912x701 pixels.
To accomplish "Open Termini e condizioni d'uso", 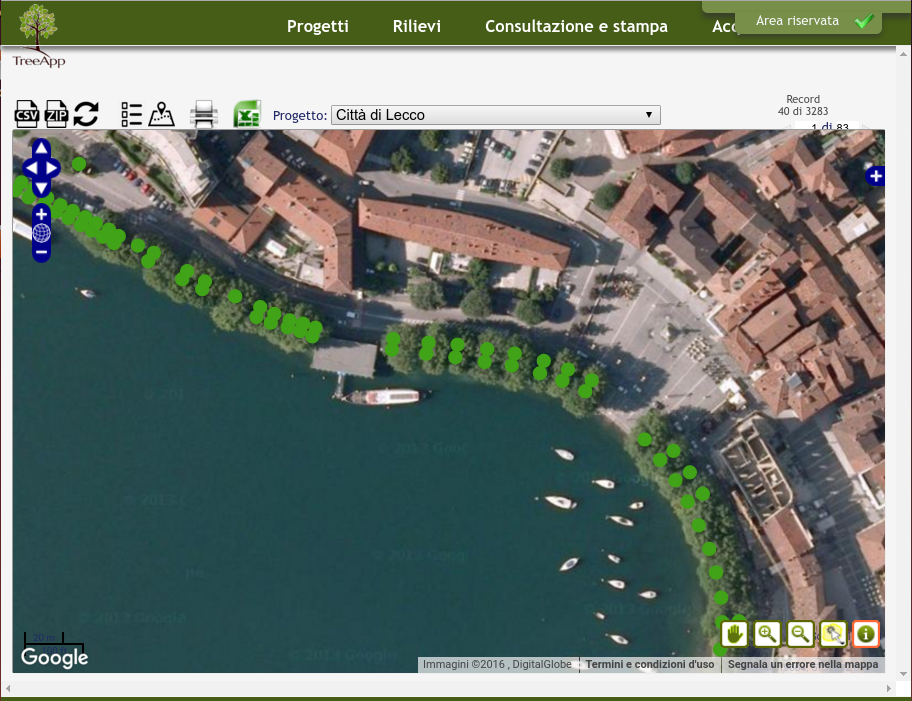I will (x=649, y=664).
